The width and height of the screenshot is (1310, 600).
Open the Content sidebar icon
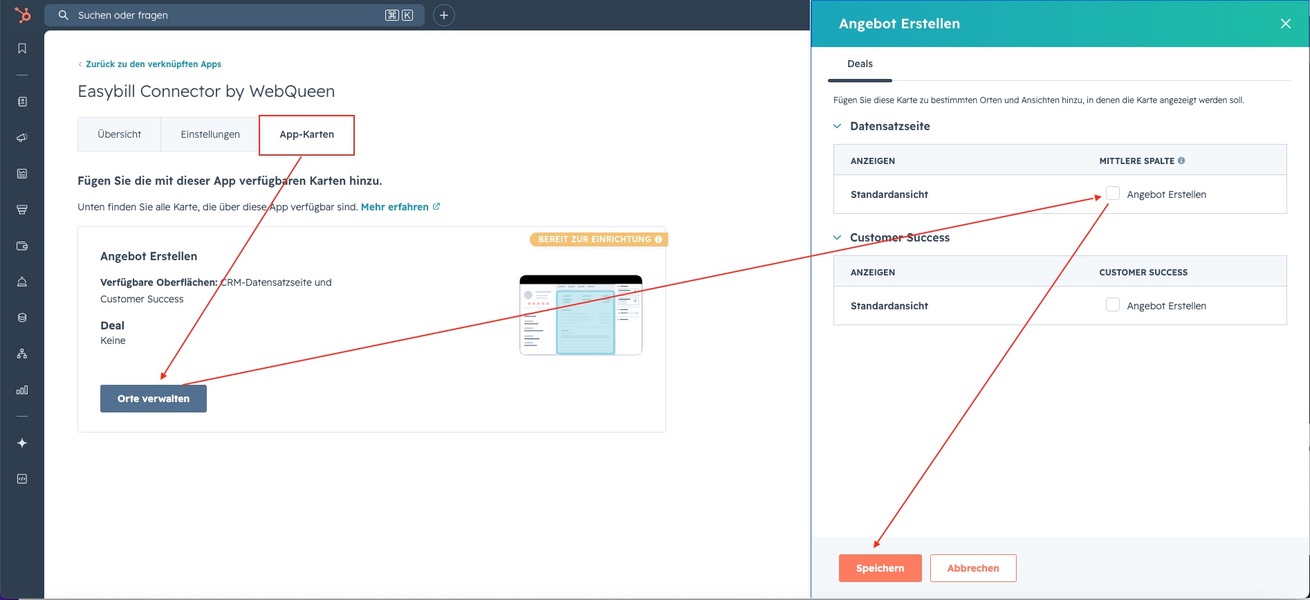(x=22, y=174)
